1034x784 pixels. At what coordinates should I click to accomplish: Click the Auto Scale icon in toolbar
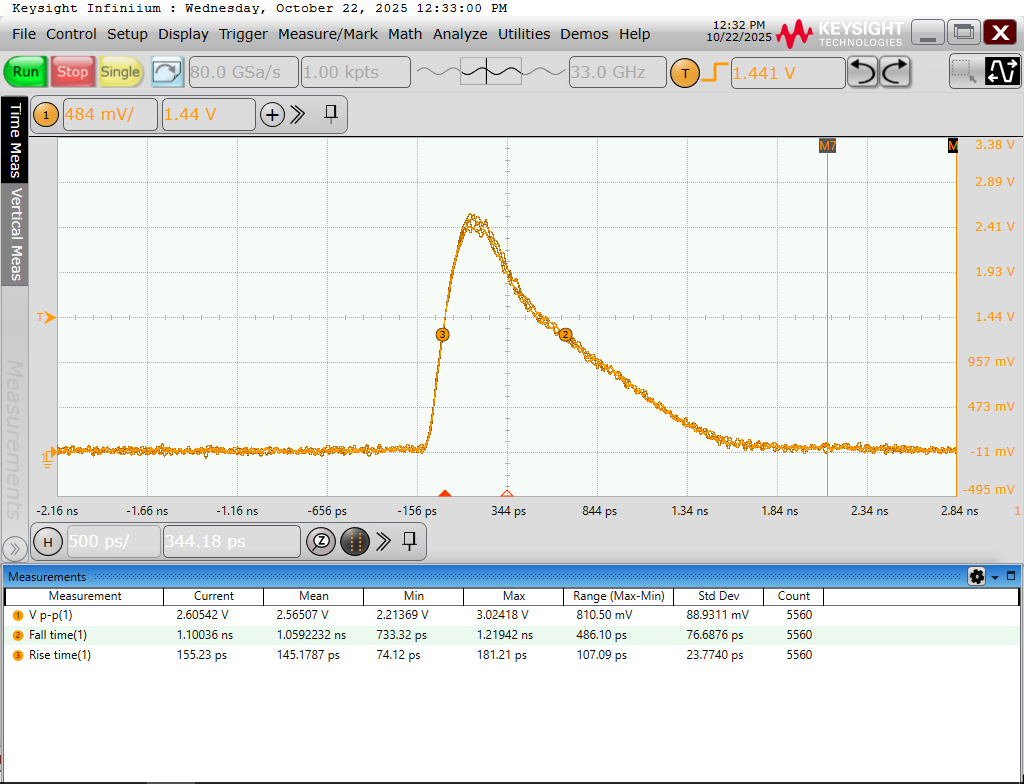click(1001, 72)
